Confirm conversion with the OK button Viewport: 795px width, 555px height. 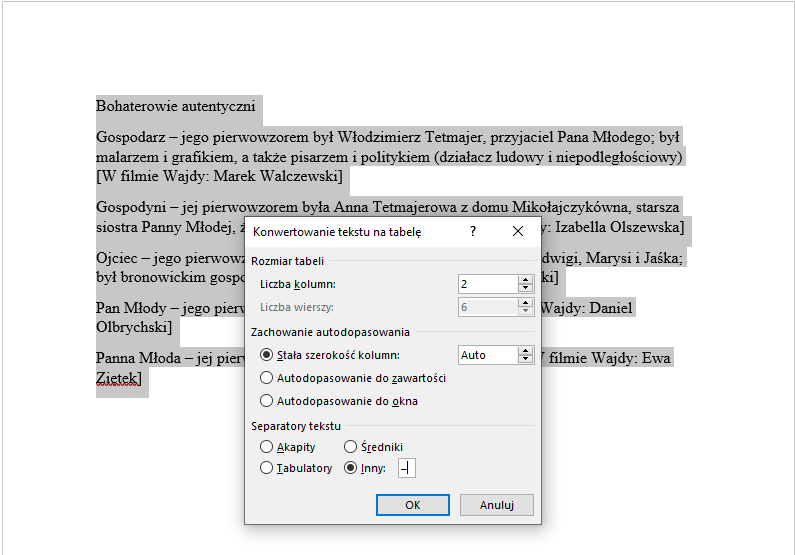(x=412, y=505)
